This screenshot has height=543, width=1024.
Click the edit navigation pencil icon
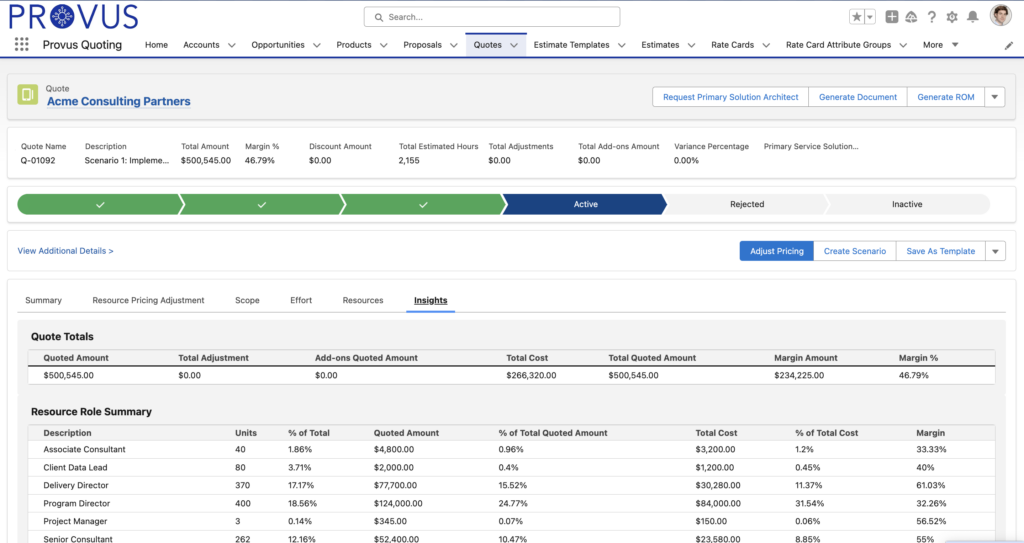1008,45
